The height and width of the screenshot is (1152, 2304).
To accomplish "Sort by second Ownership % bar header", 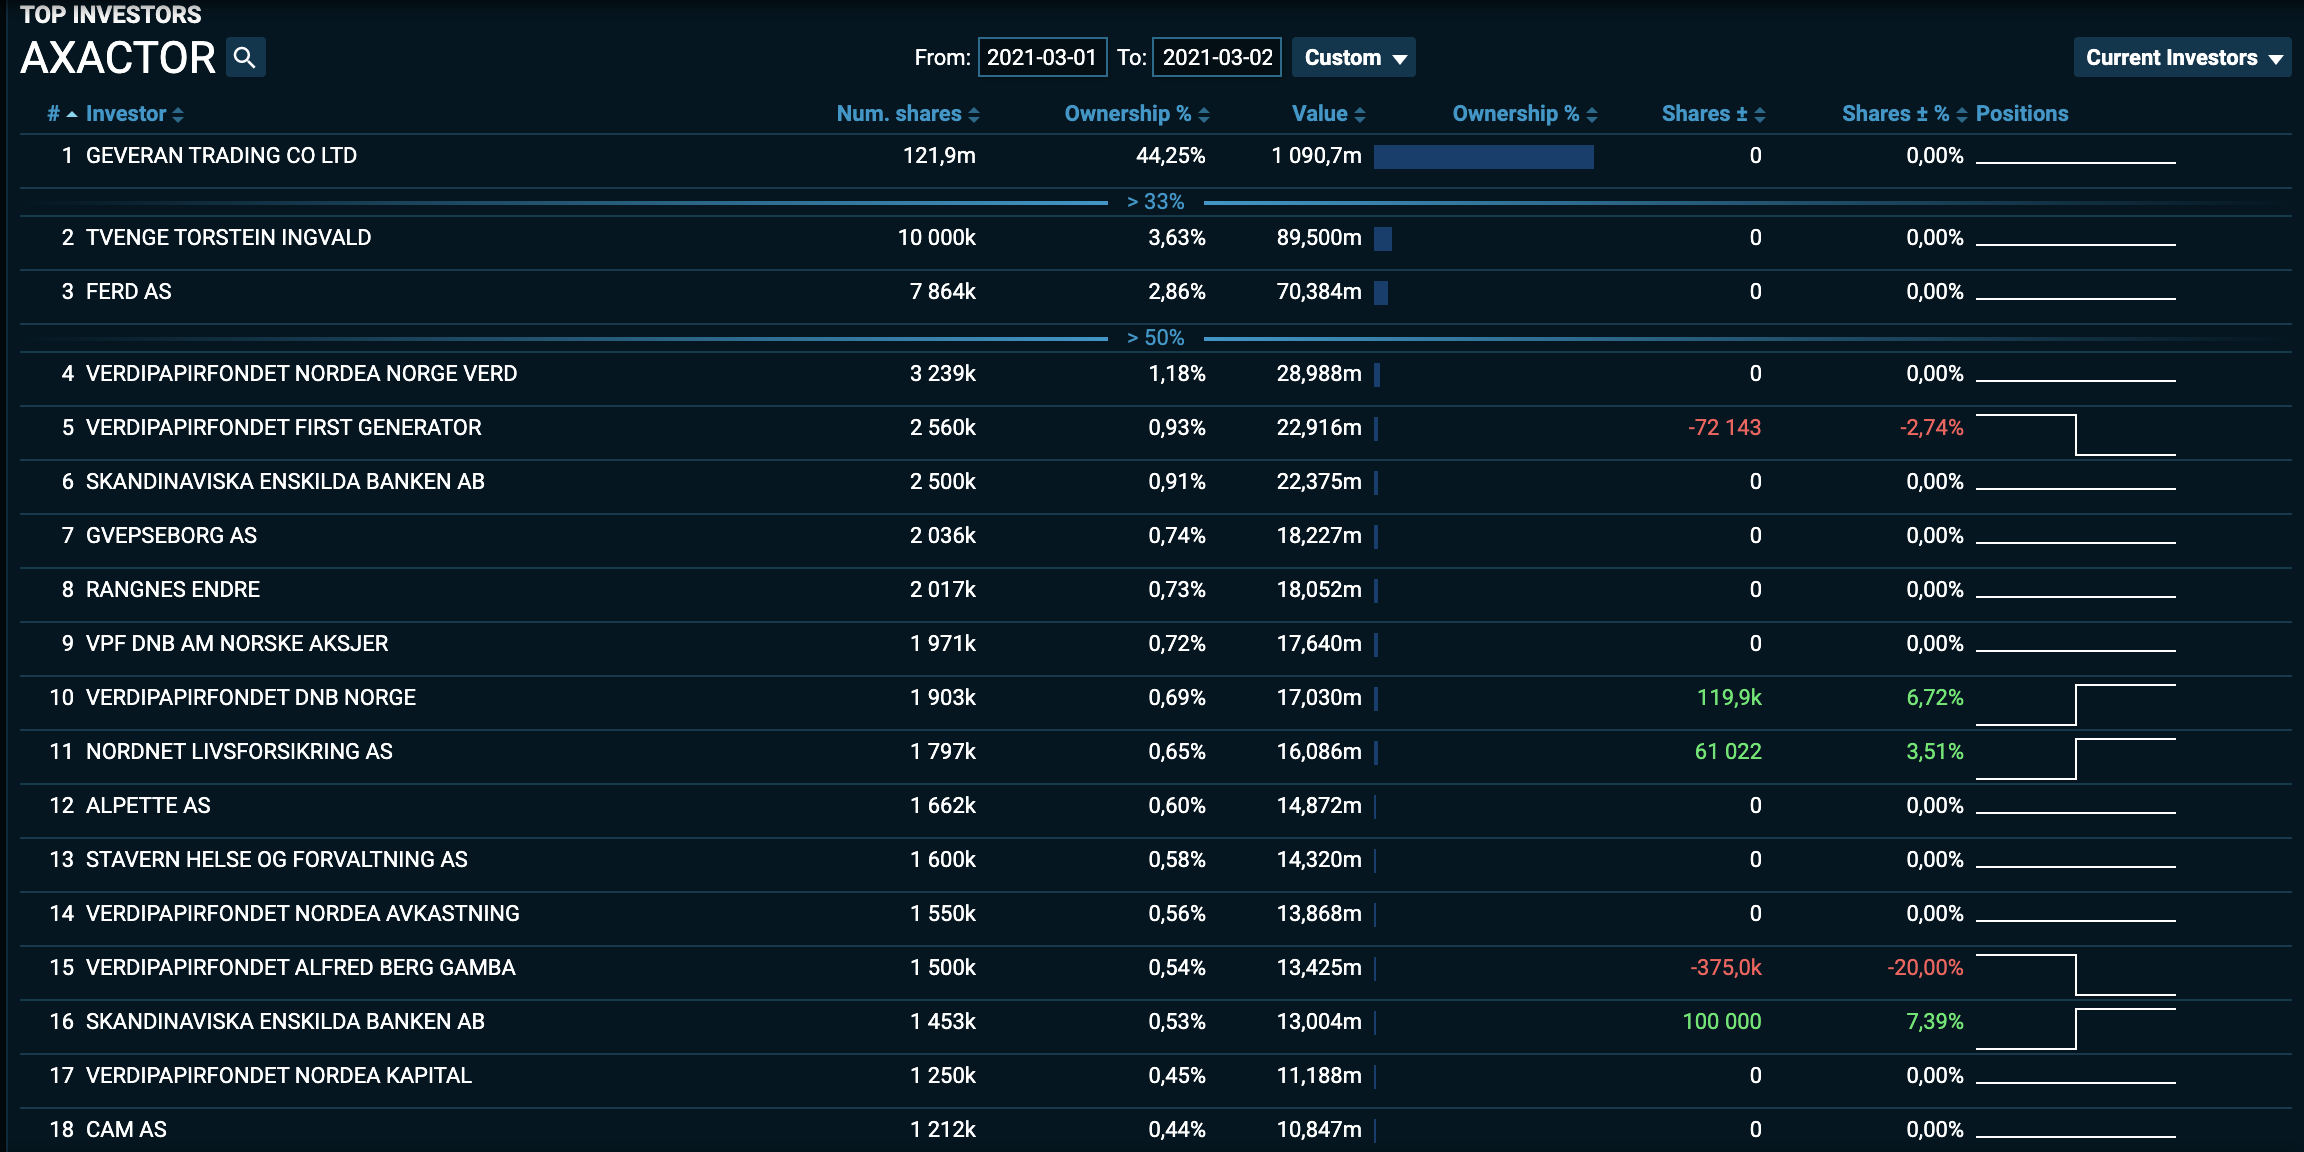I will coord(1516,114).
